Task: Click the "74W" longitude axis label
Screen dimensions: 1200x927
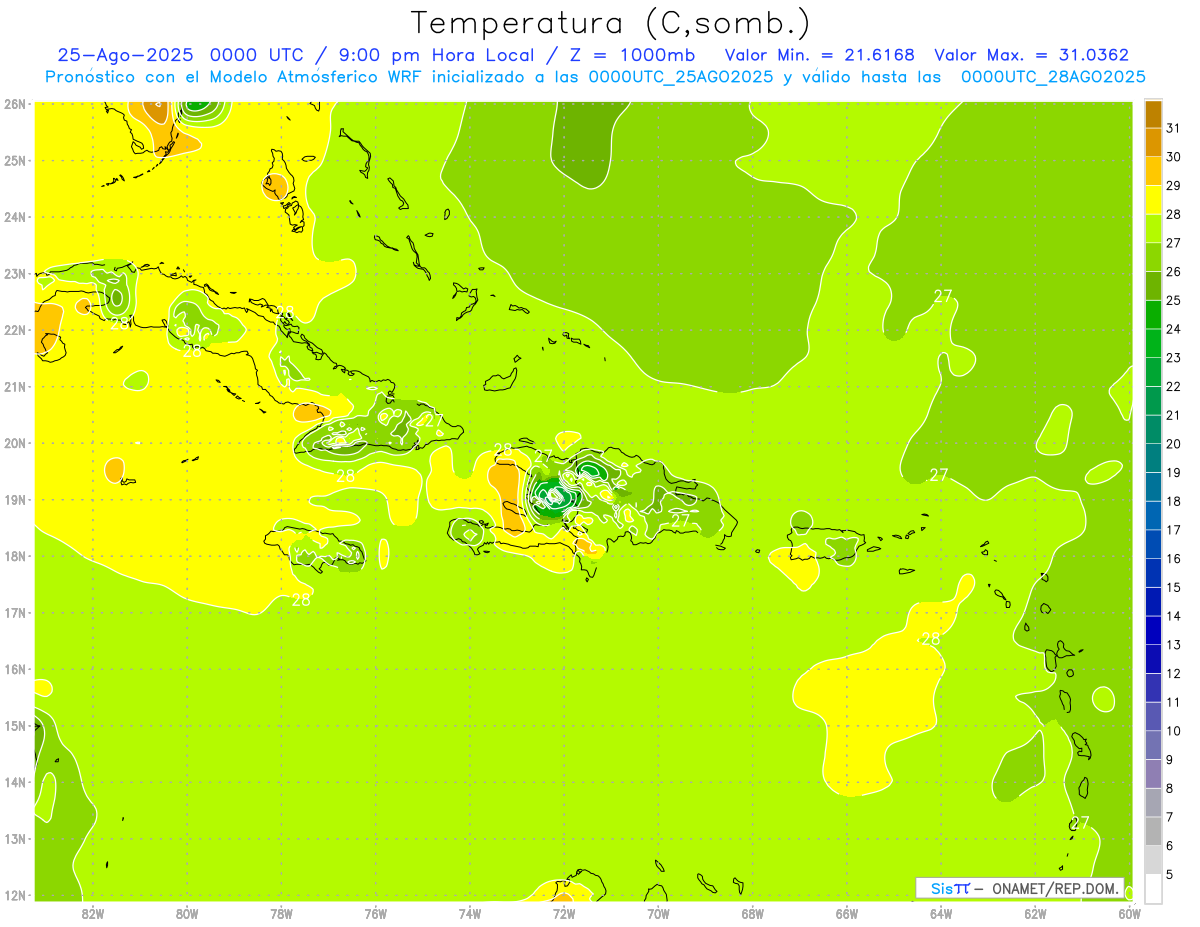Action: [x=470, y=913]
